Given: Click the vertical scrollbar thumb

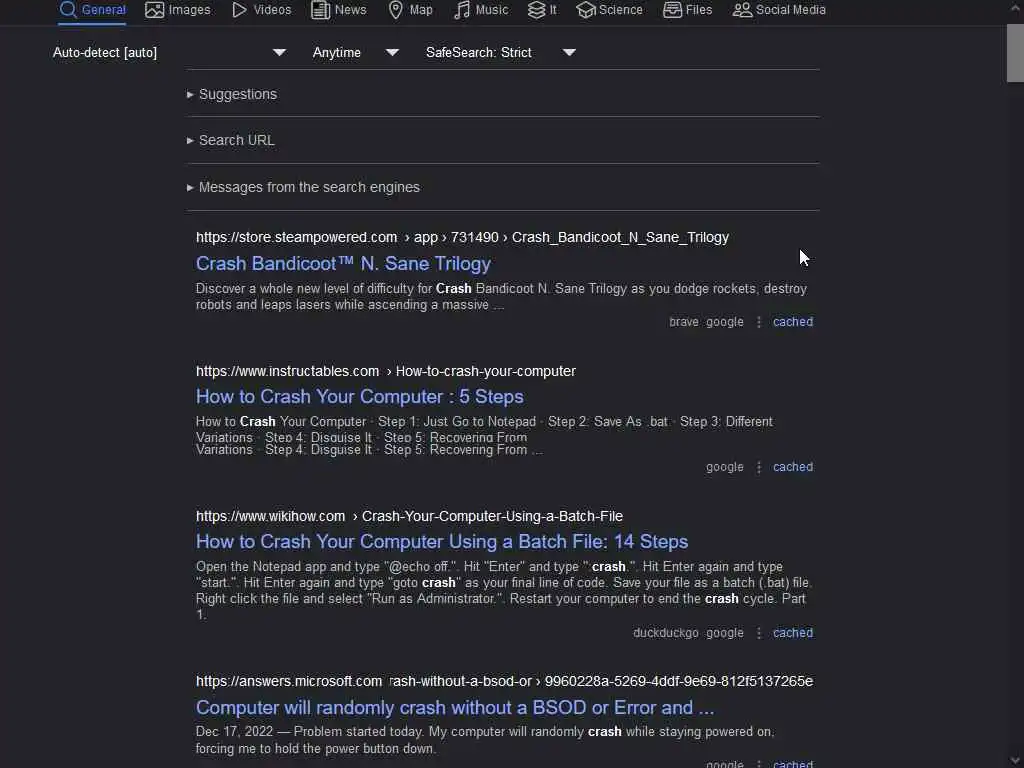Looking at the screenshot, I should 1015,54.
